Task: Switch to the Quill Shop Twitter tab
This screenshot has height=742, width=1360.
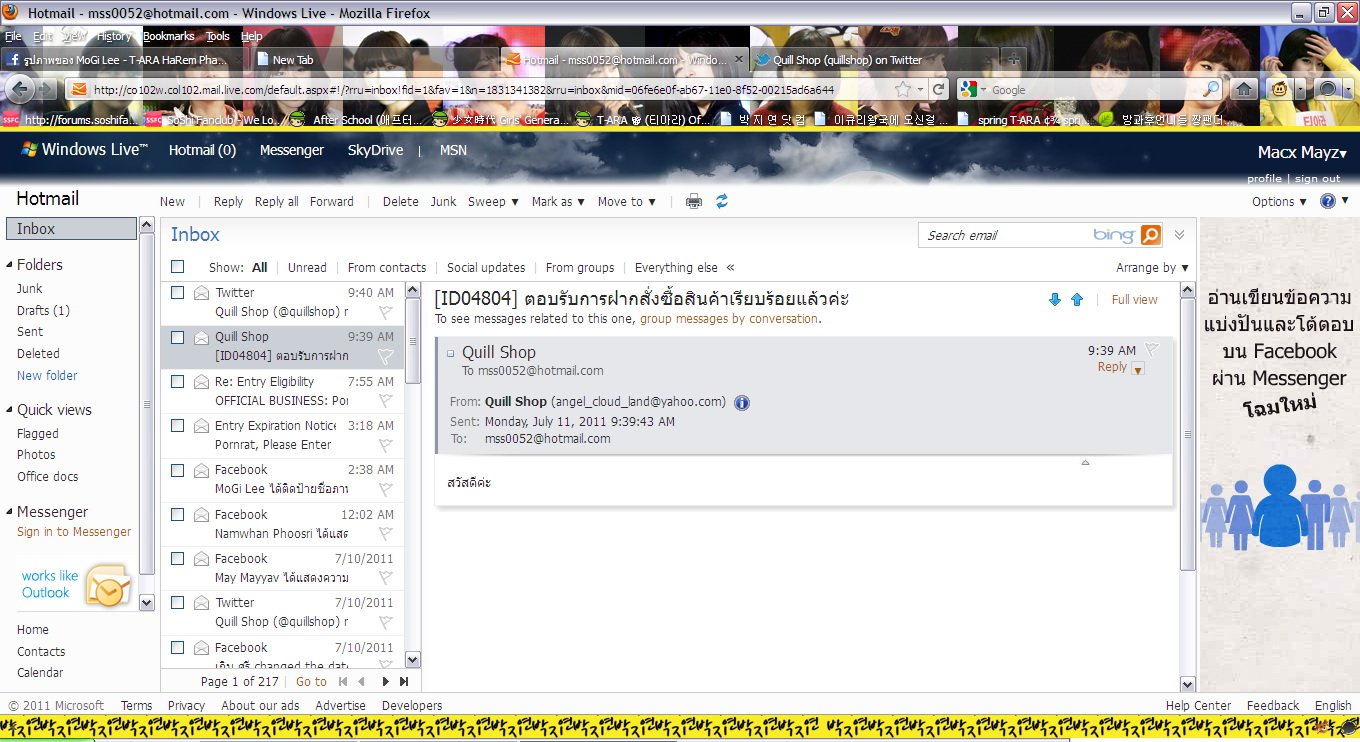Action: [873, 60]
